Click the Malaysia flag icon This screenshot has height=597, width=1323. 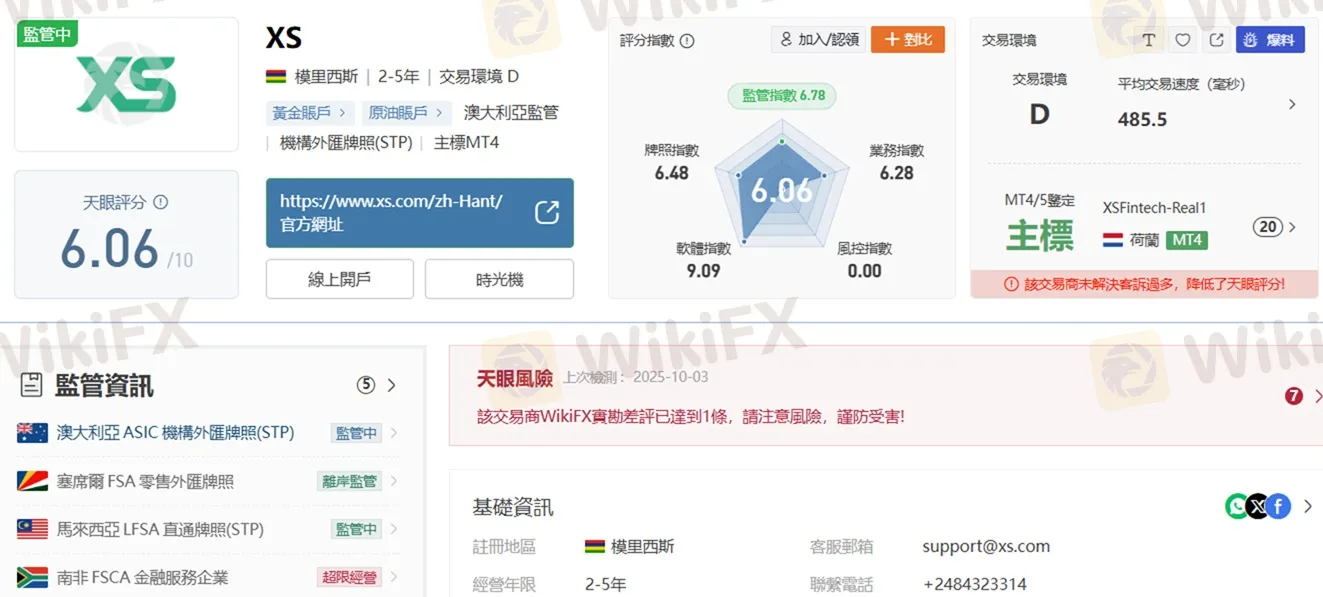point(32,529)
